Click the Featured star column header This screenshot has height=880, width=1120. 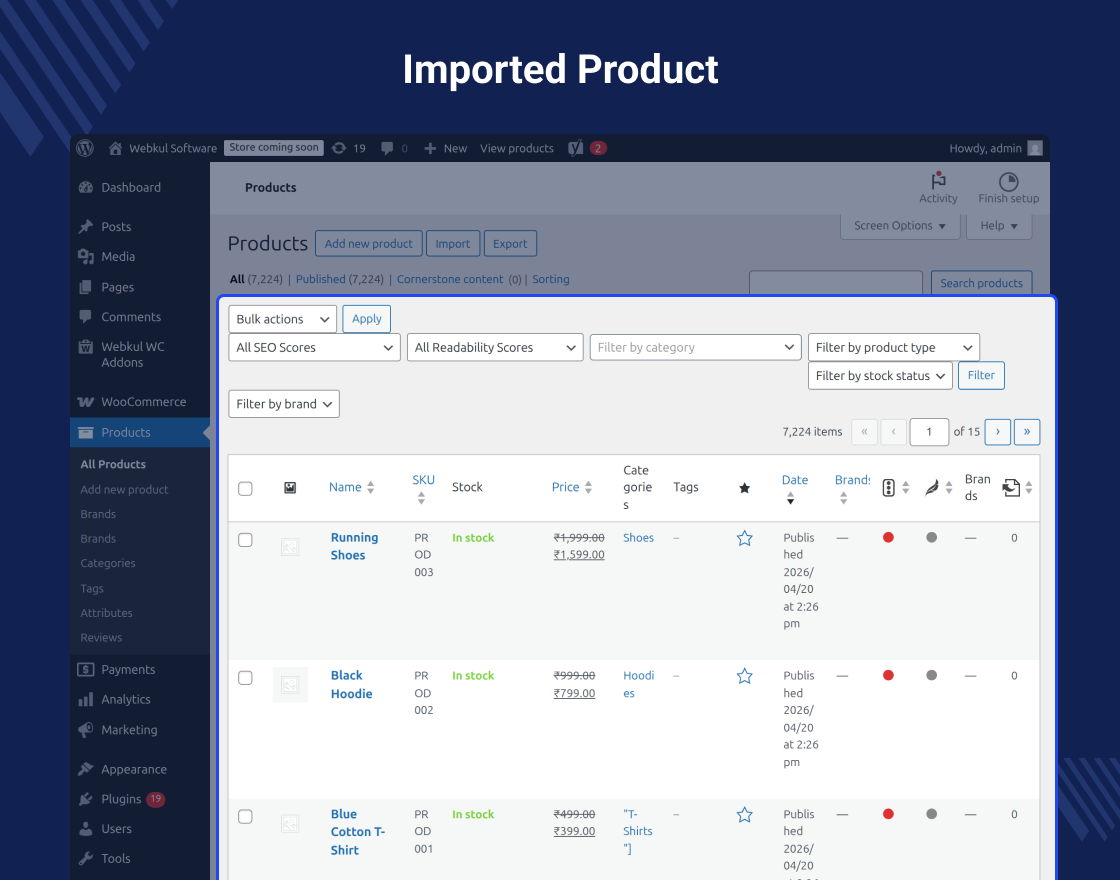(x=744, y=488)
